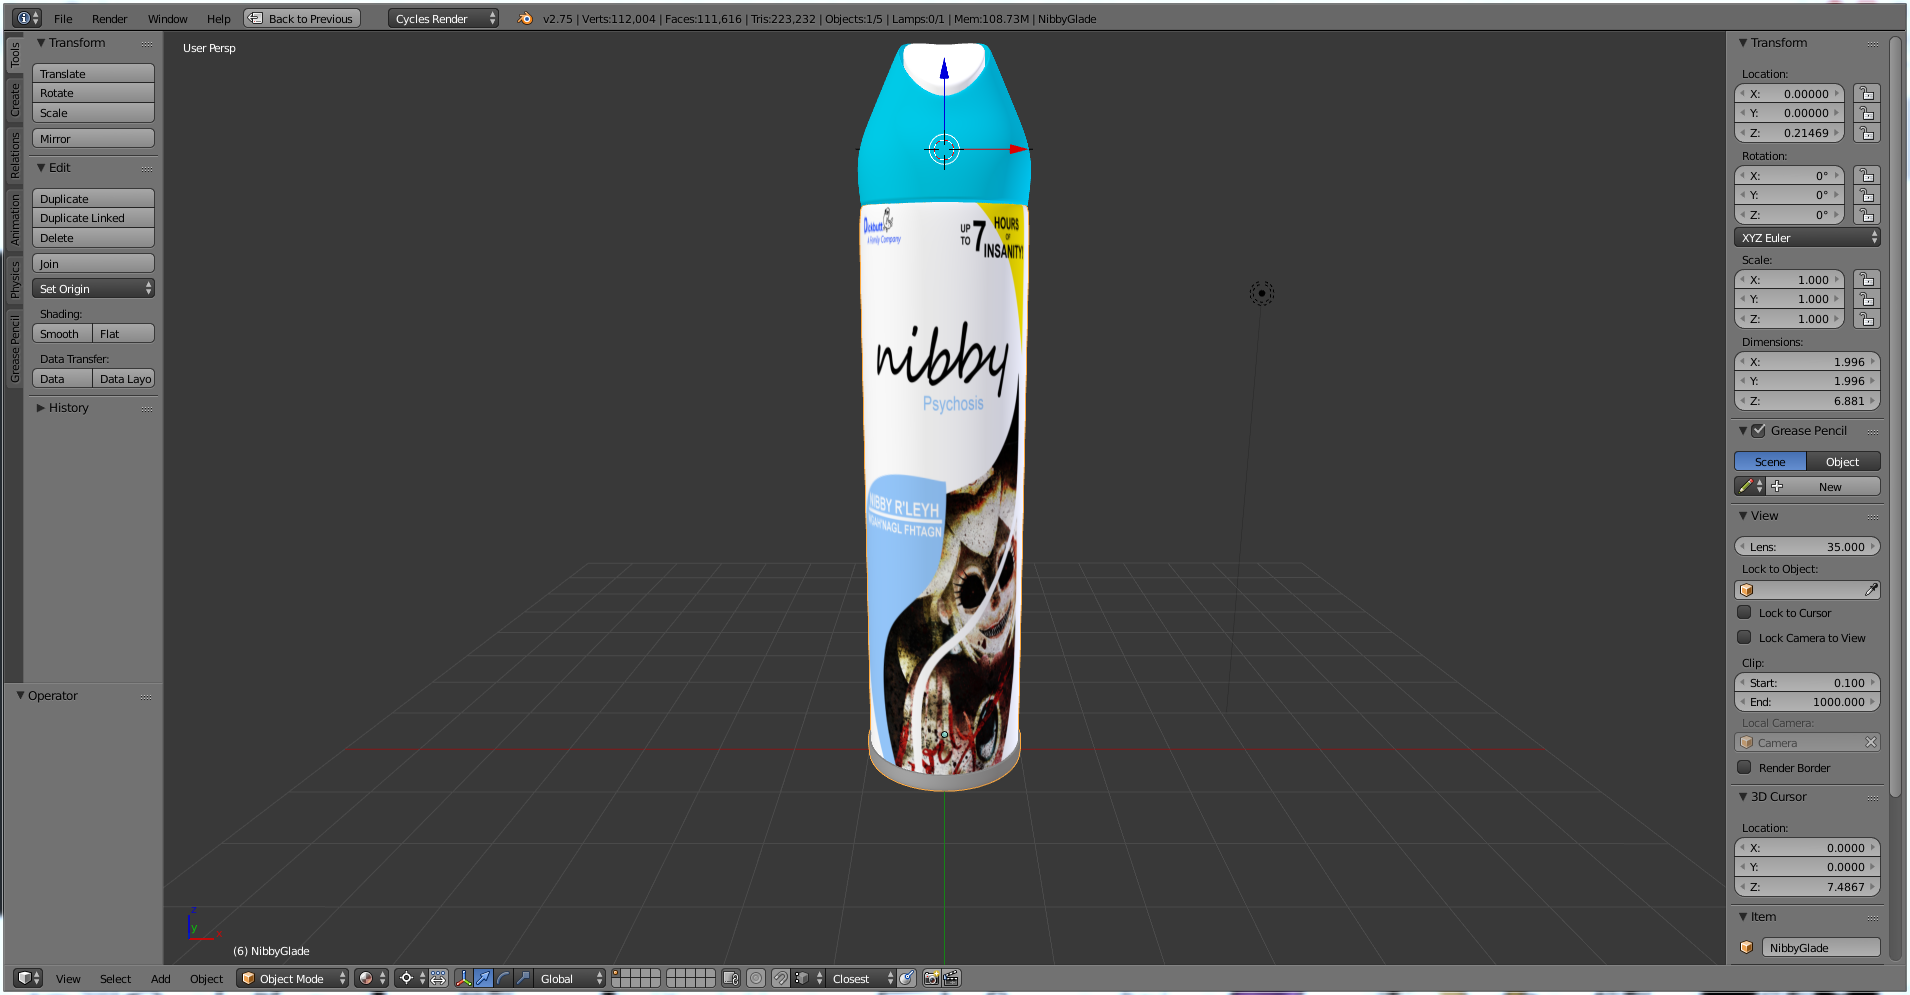Toggle the snap magnet icon
1910x995 pixels.
coord(780,978)
